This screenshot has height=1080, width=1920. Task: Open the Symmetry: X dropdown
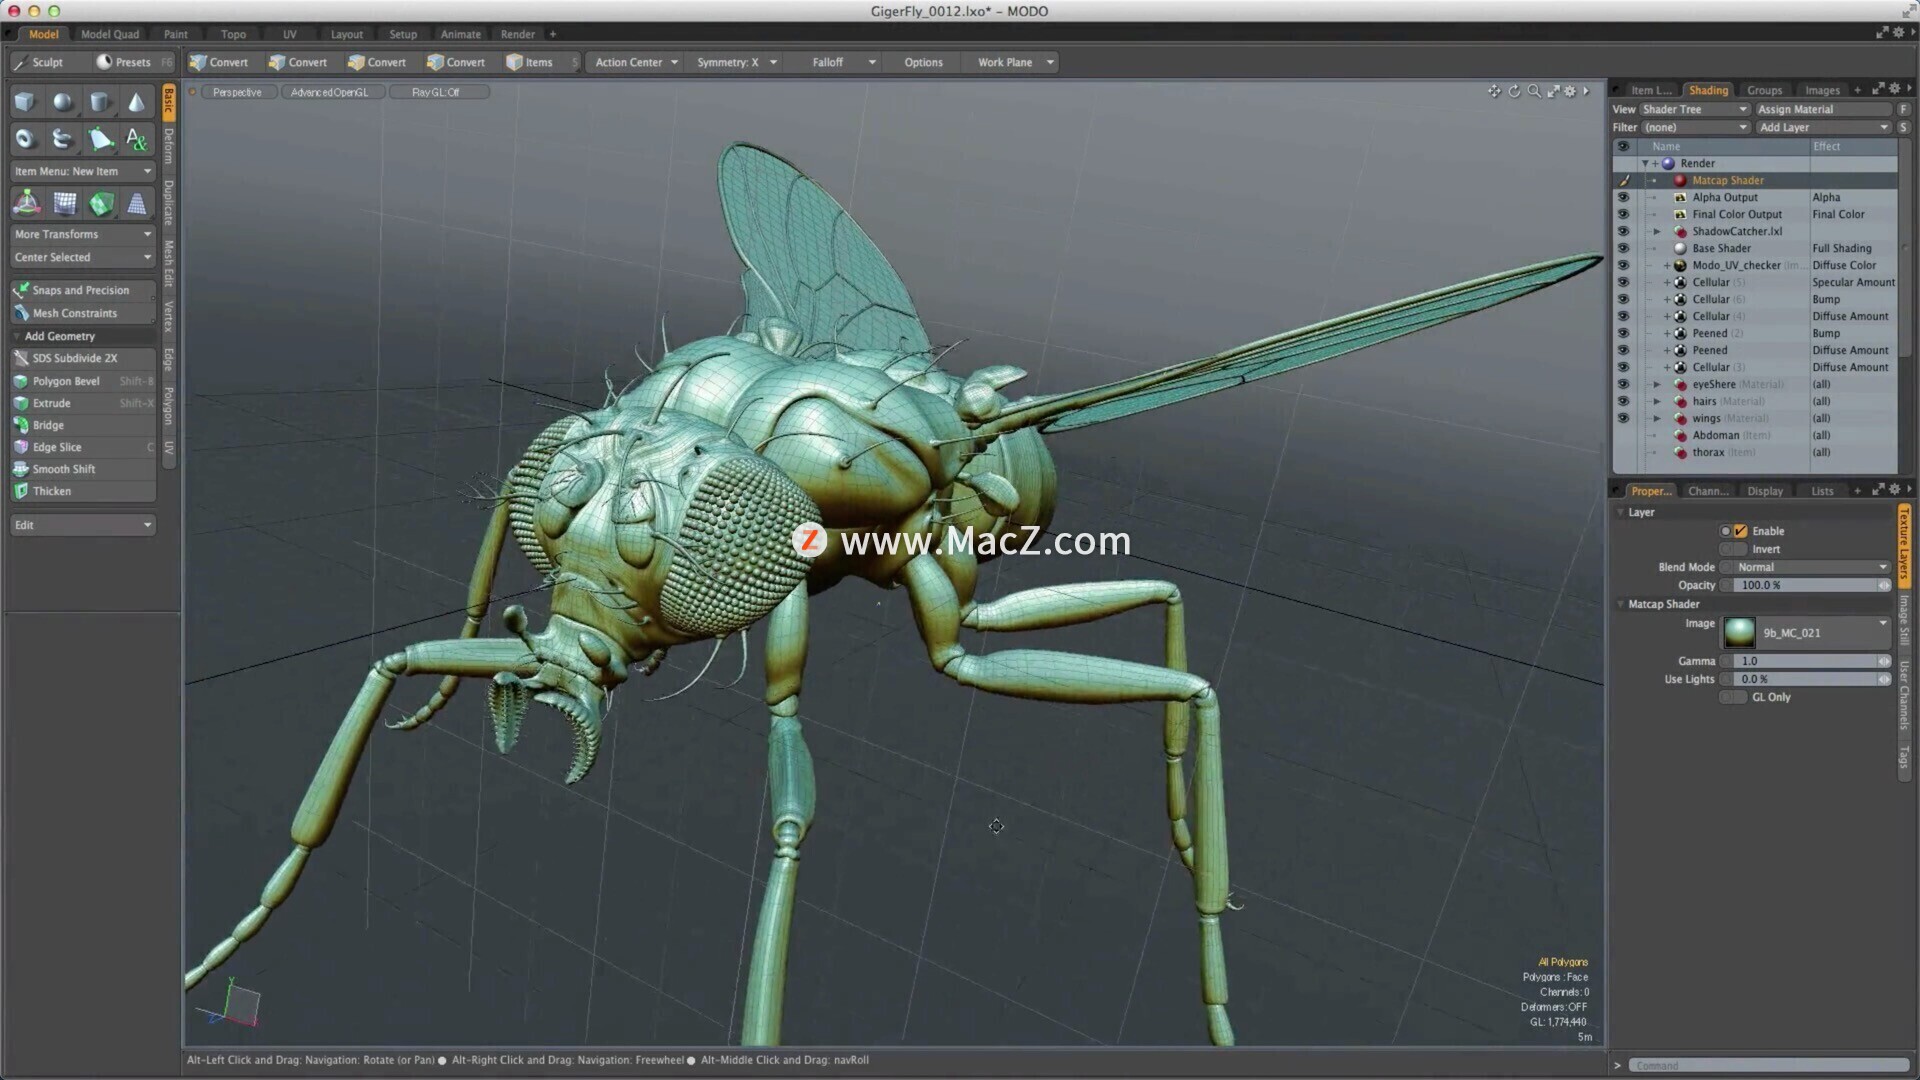click(x=736, y=62)
